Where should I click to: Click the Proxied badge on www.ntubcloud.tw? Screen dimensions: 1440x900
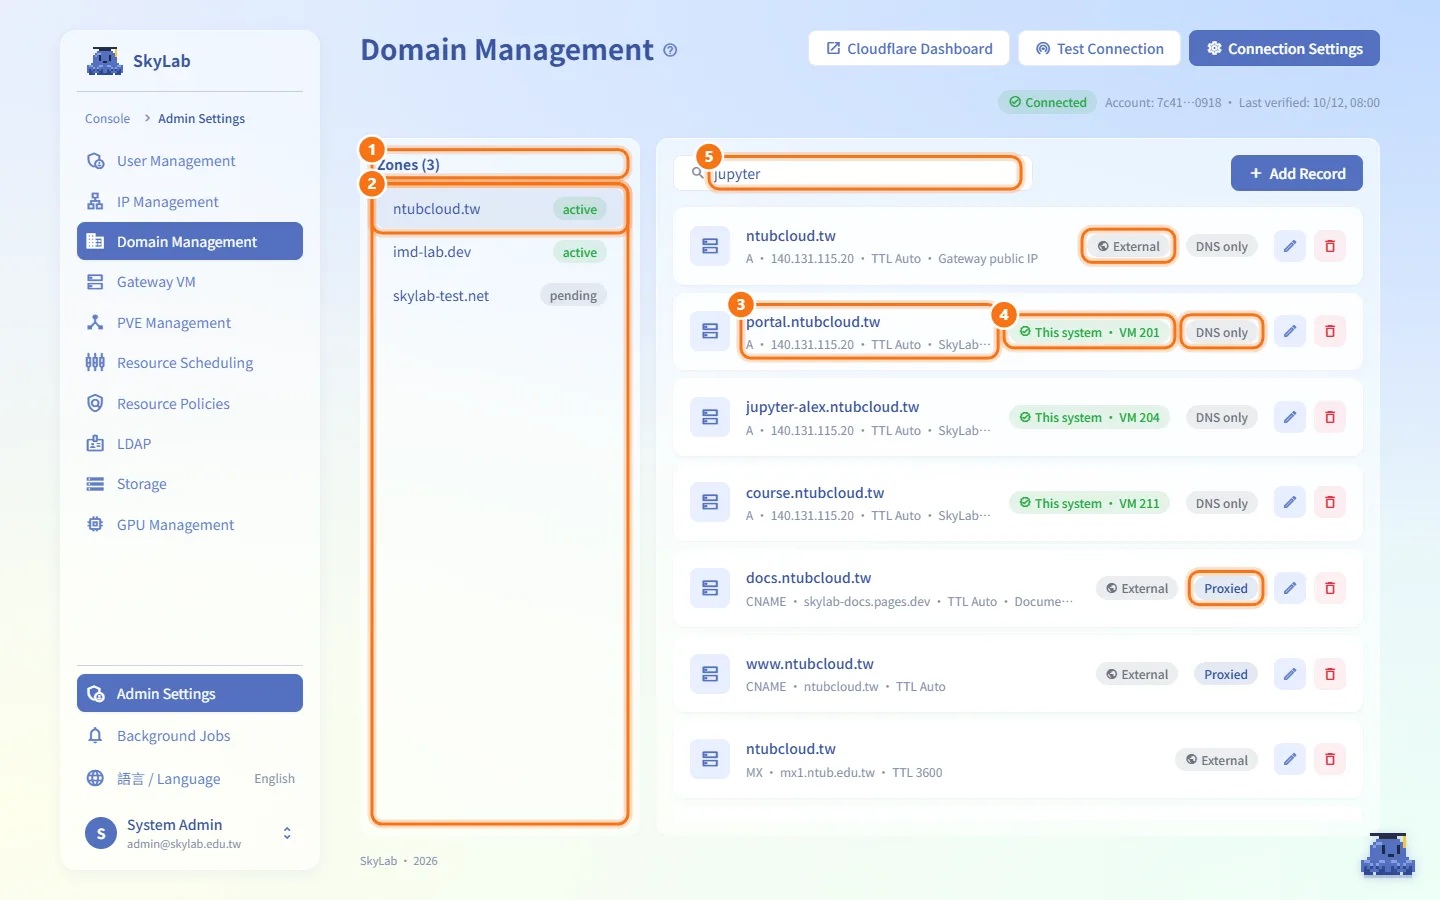(1226, 674)
